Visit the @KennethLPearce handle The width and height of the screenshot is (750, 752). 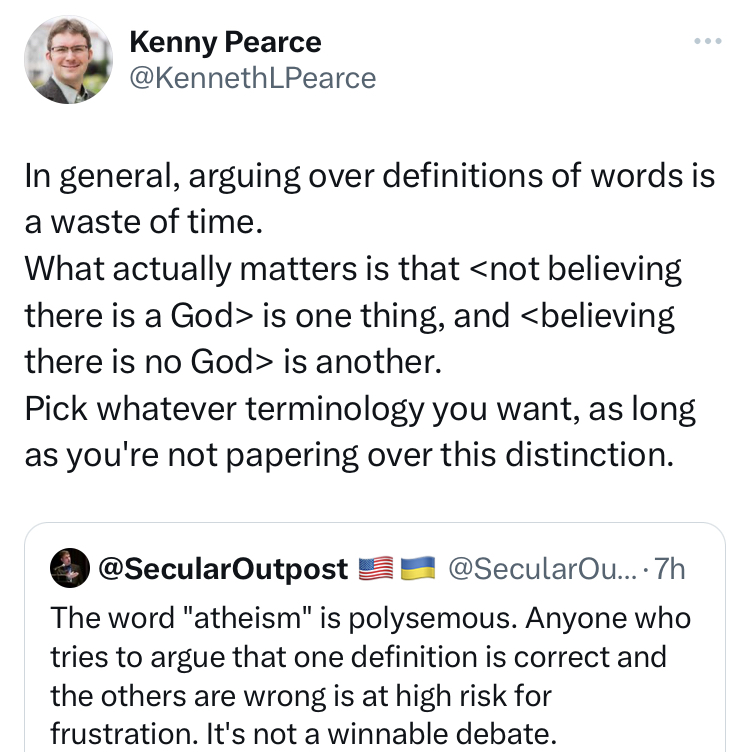[x=252, y=78]
